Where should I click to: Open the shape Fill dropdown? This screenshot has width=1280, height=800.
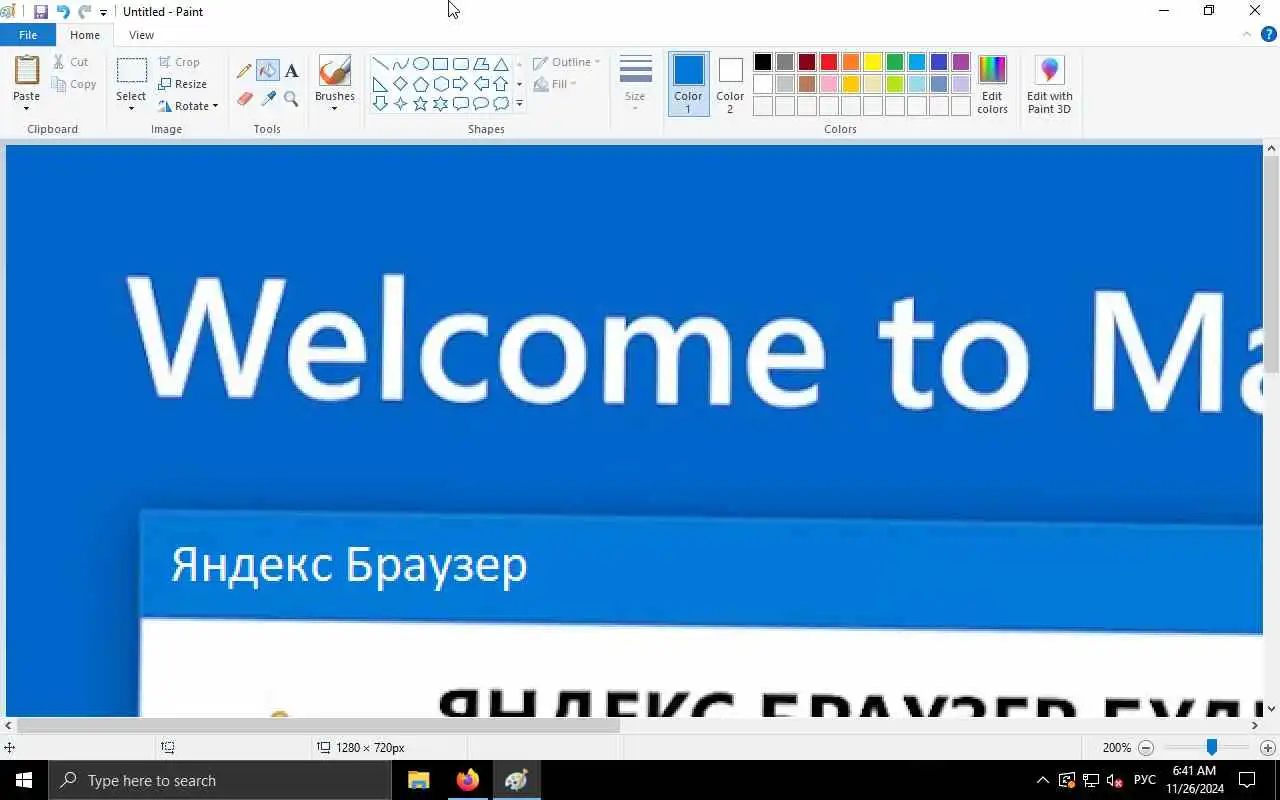coord(556,84)
